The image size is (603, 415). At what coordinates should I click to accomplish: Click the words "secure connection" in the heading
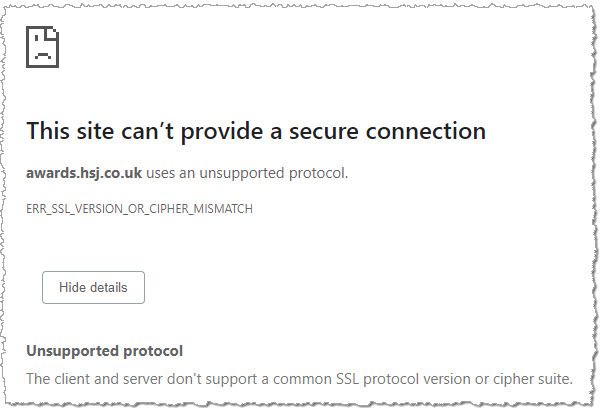click(x=387, y=131)
